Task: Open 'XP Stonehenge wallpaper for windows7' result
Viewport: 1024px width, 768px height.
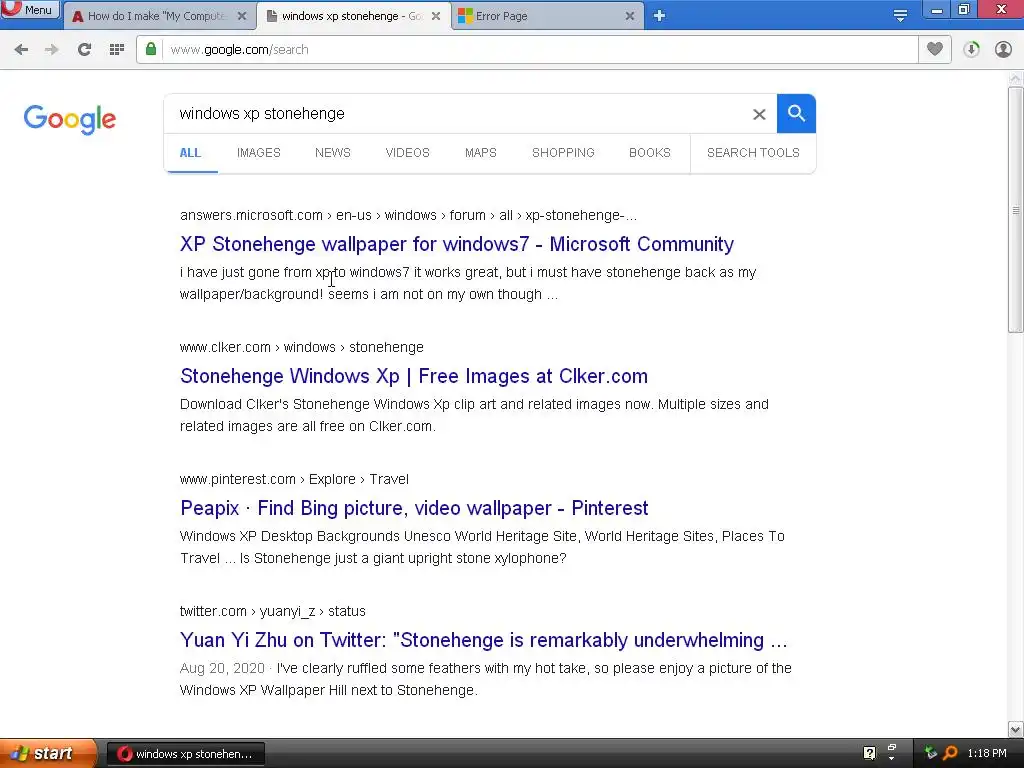Action: pyautogui.click(x=457, y=244)
